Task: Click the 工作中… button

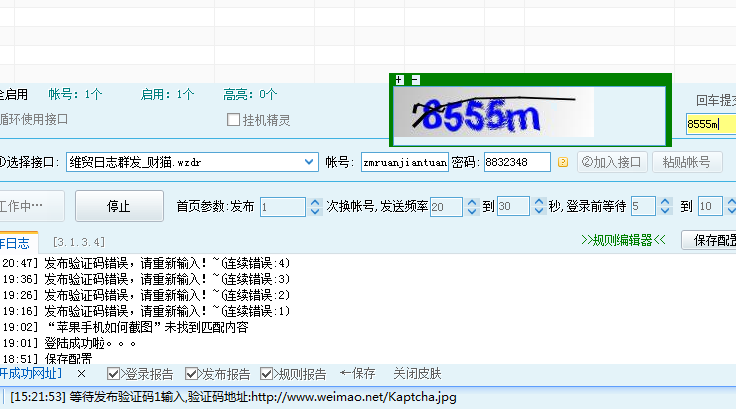Action: [x=31, y=206]
